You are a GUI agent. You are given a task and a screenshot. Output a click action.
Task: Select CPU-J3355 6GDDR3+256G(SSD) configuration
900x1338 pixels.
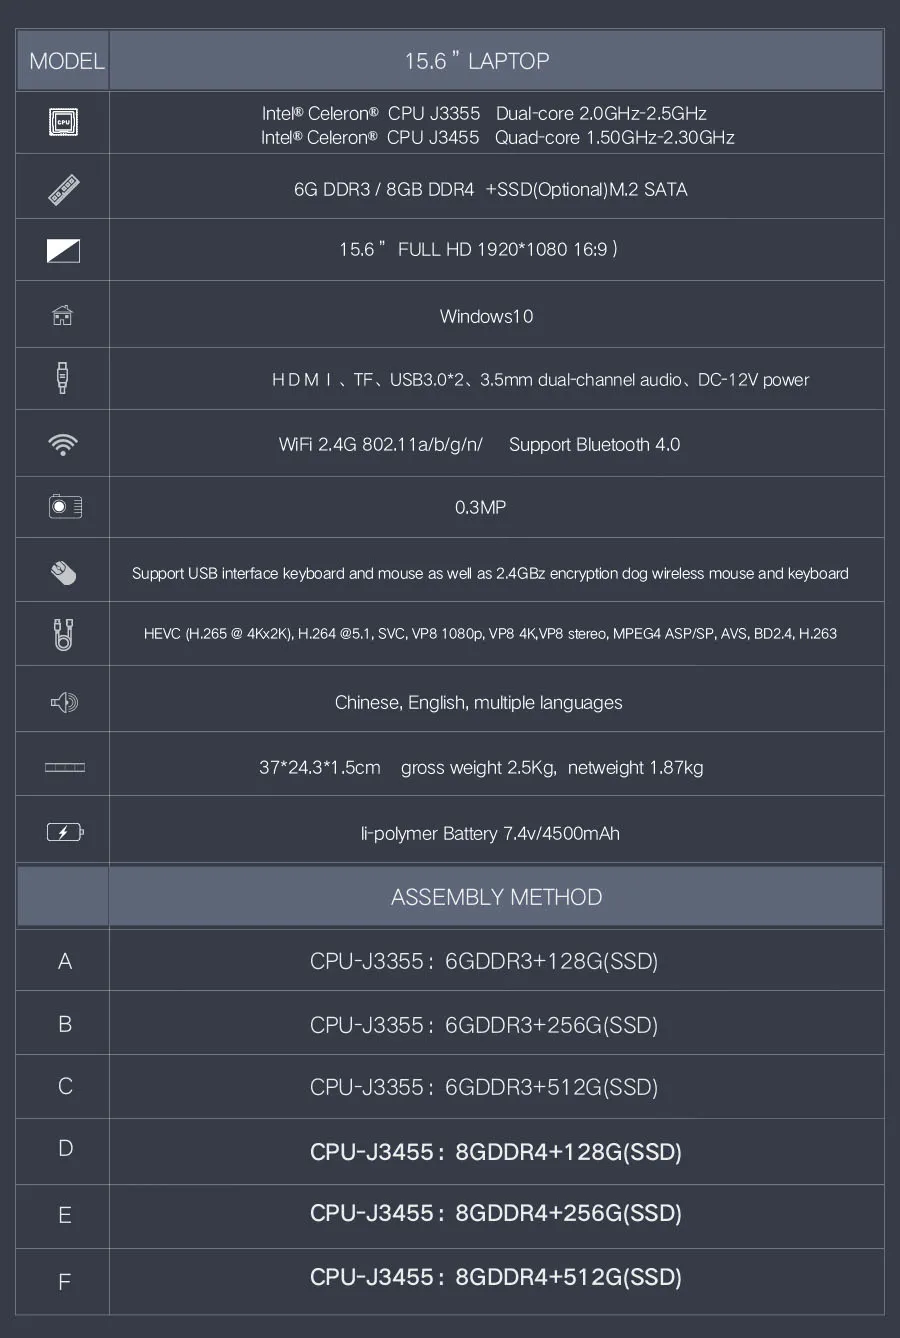tap(484, 1025)
